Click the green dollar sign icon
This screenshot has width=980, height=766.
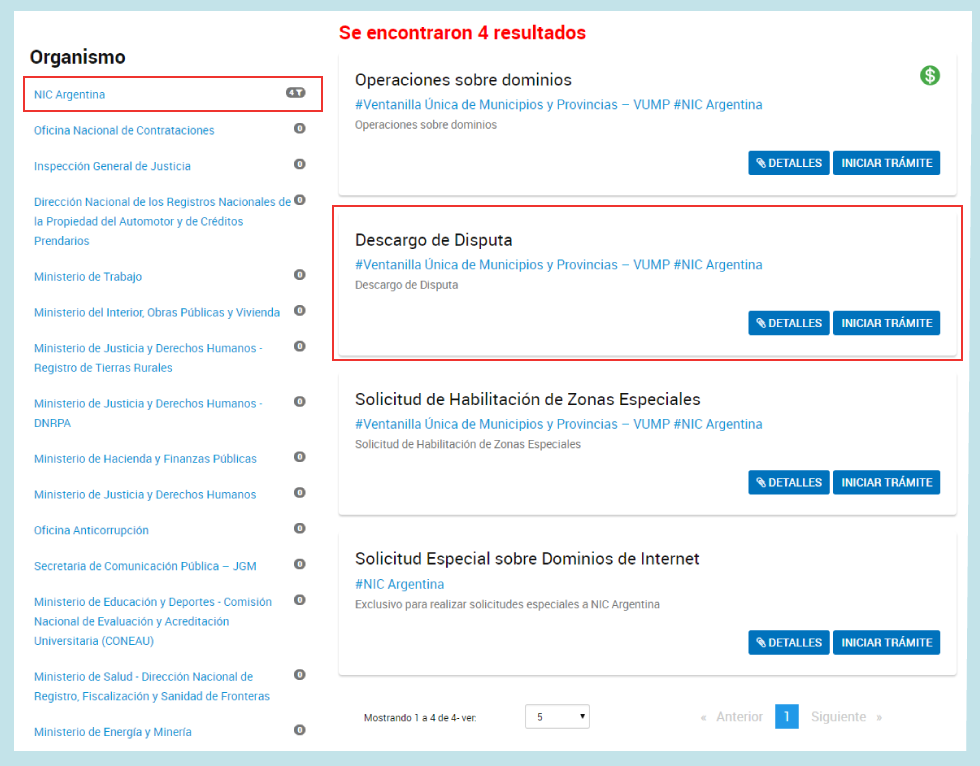point(930,75)
